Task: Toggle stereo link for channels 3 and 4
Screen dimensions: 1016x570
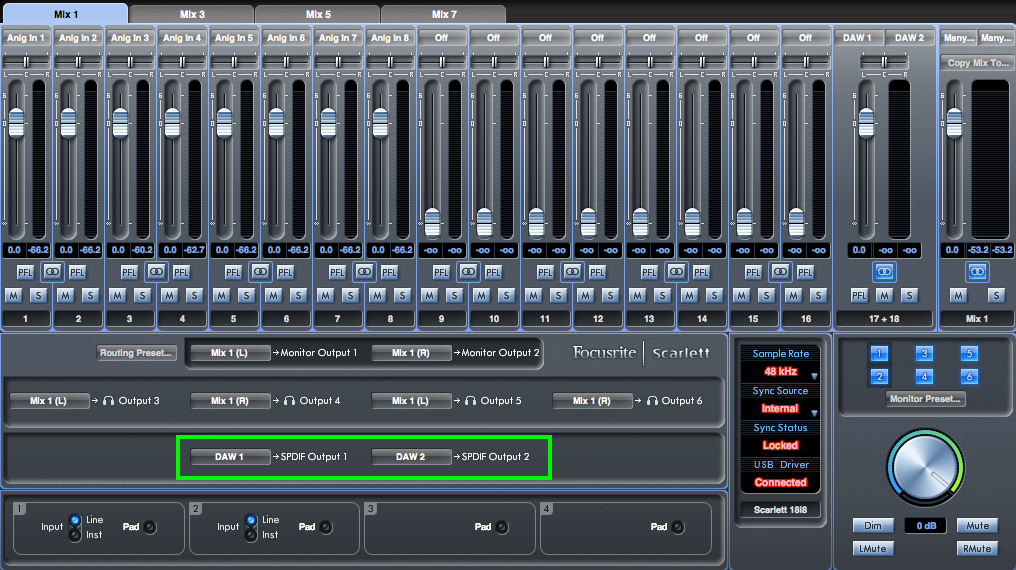Action: [x=156, y=271]
